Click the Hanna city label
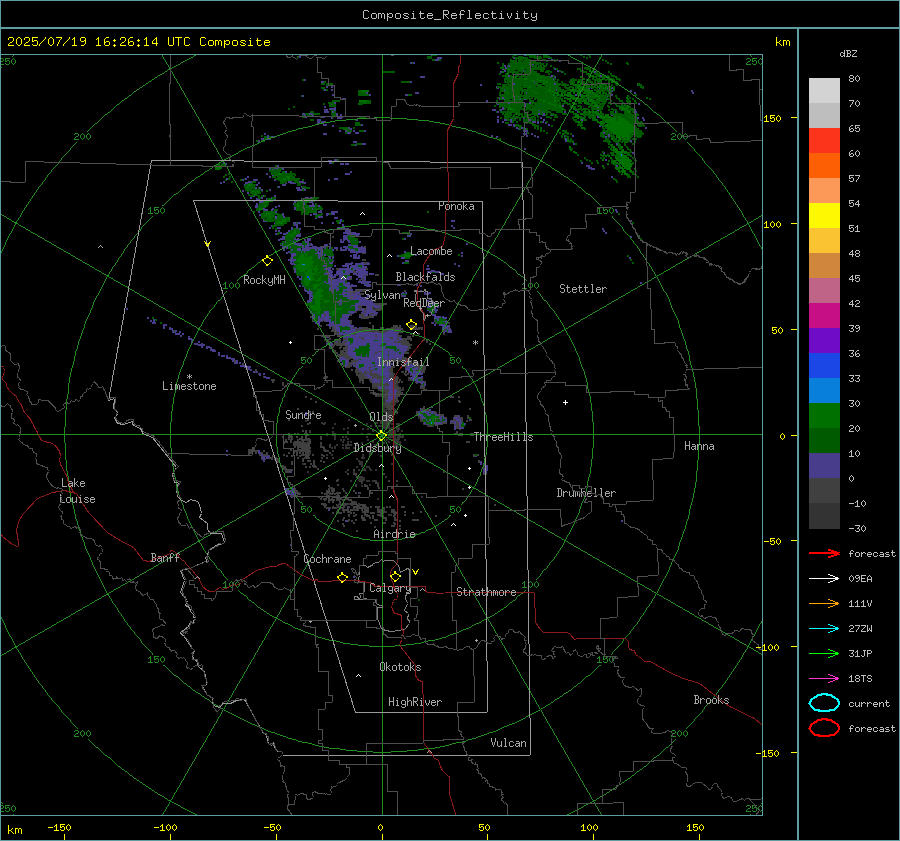Viewport: 900px width, 841px height. point(699,446)
